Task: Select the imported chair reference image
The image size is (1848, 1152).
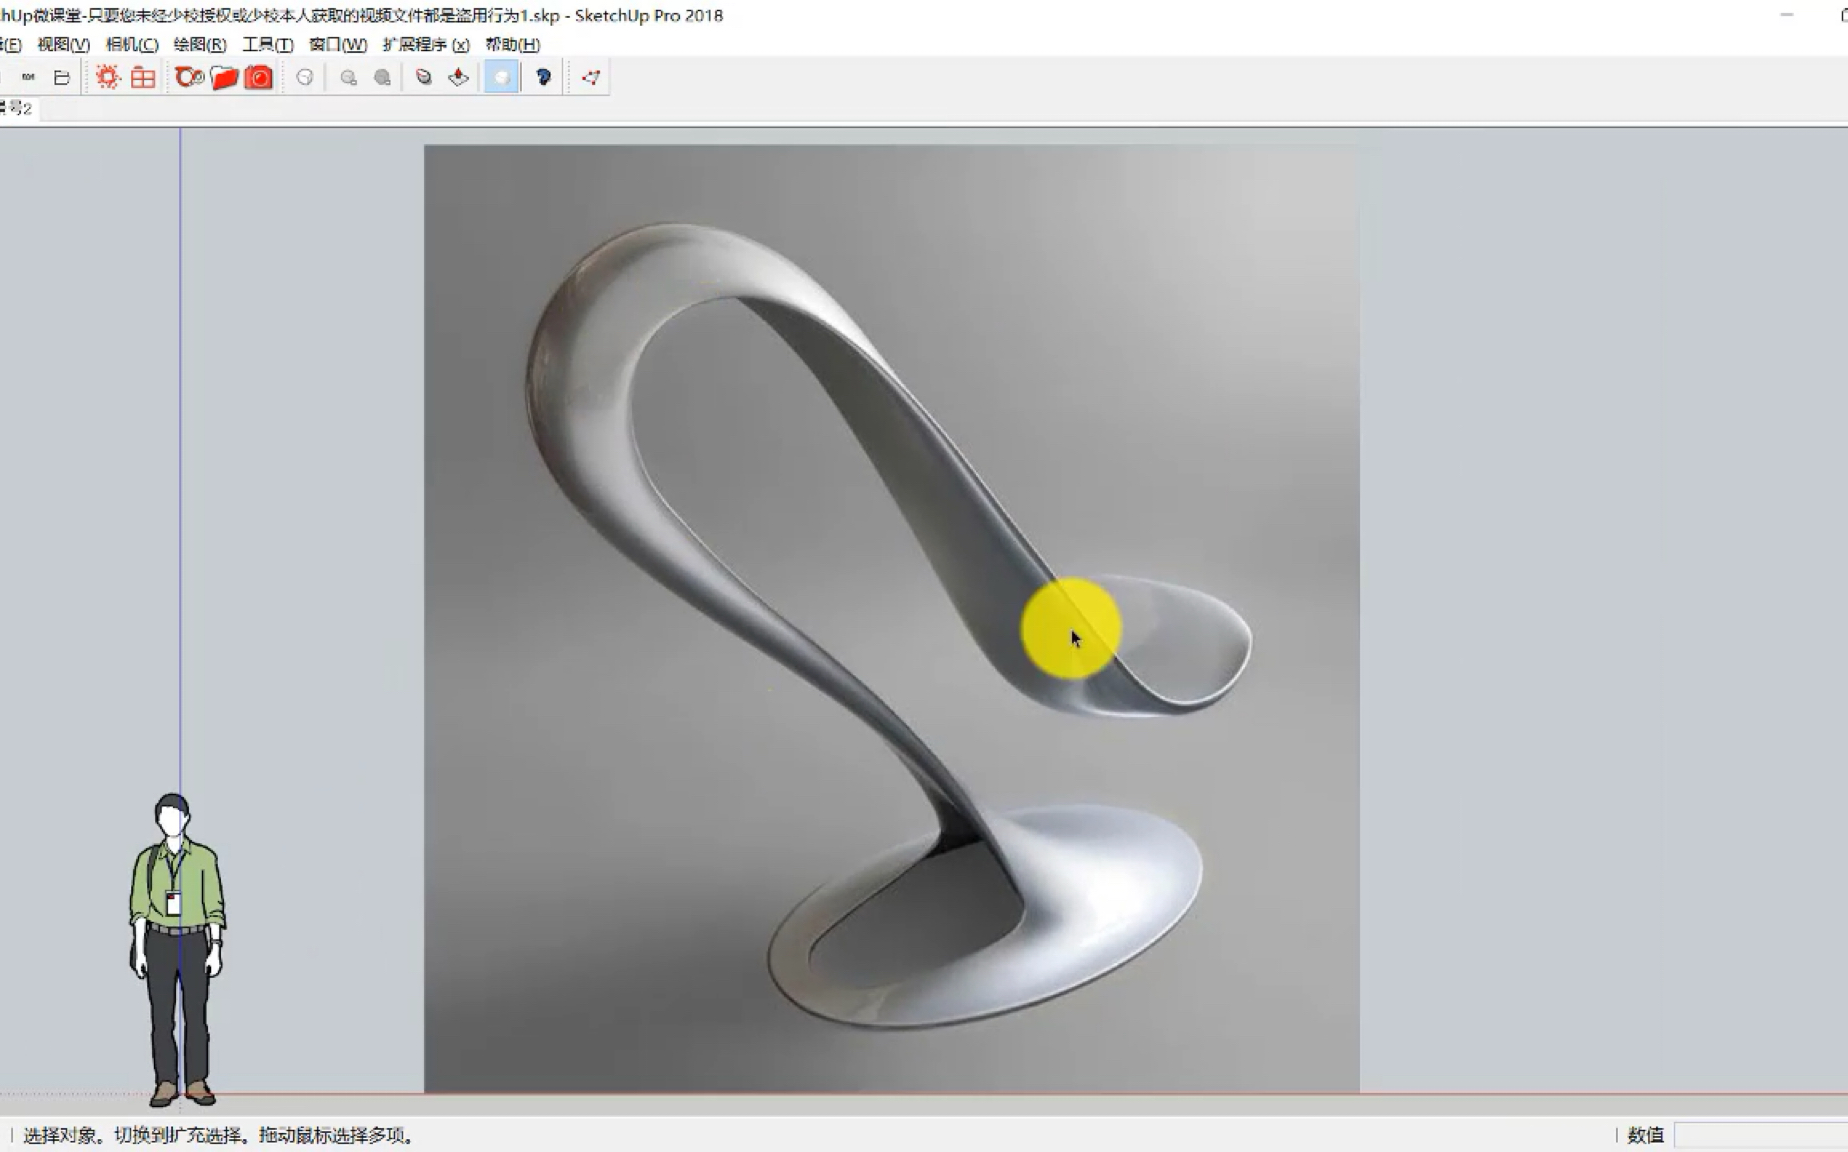Action: (891, 618)
